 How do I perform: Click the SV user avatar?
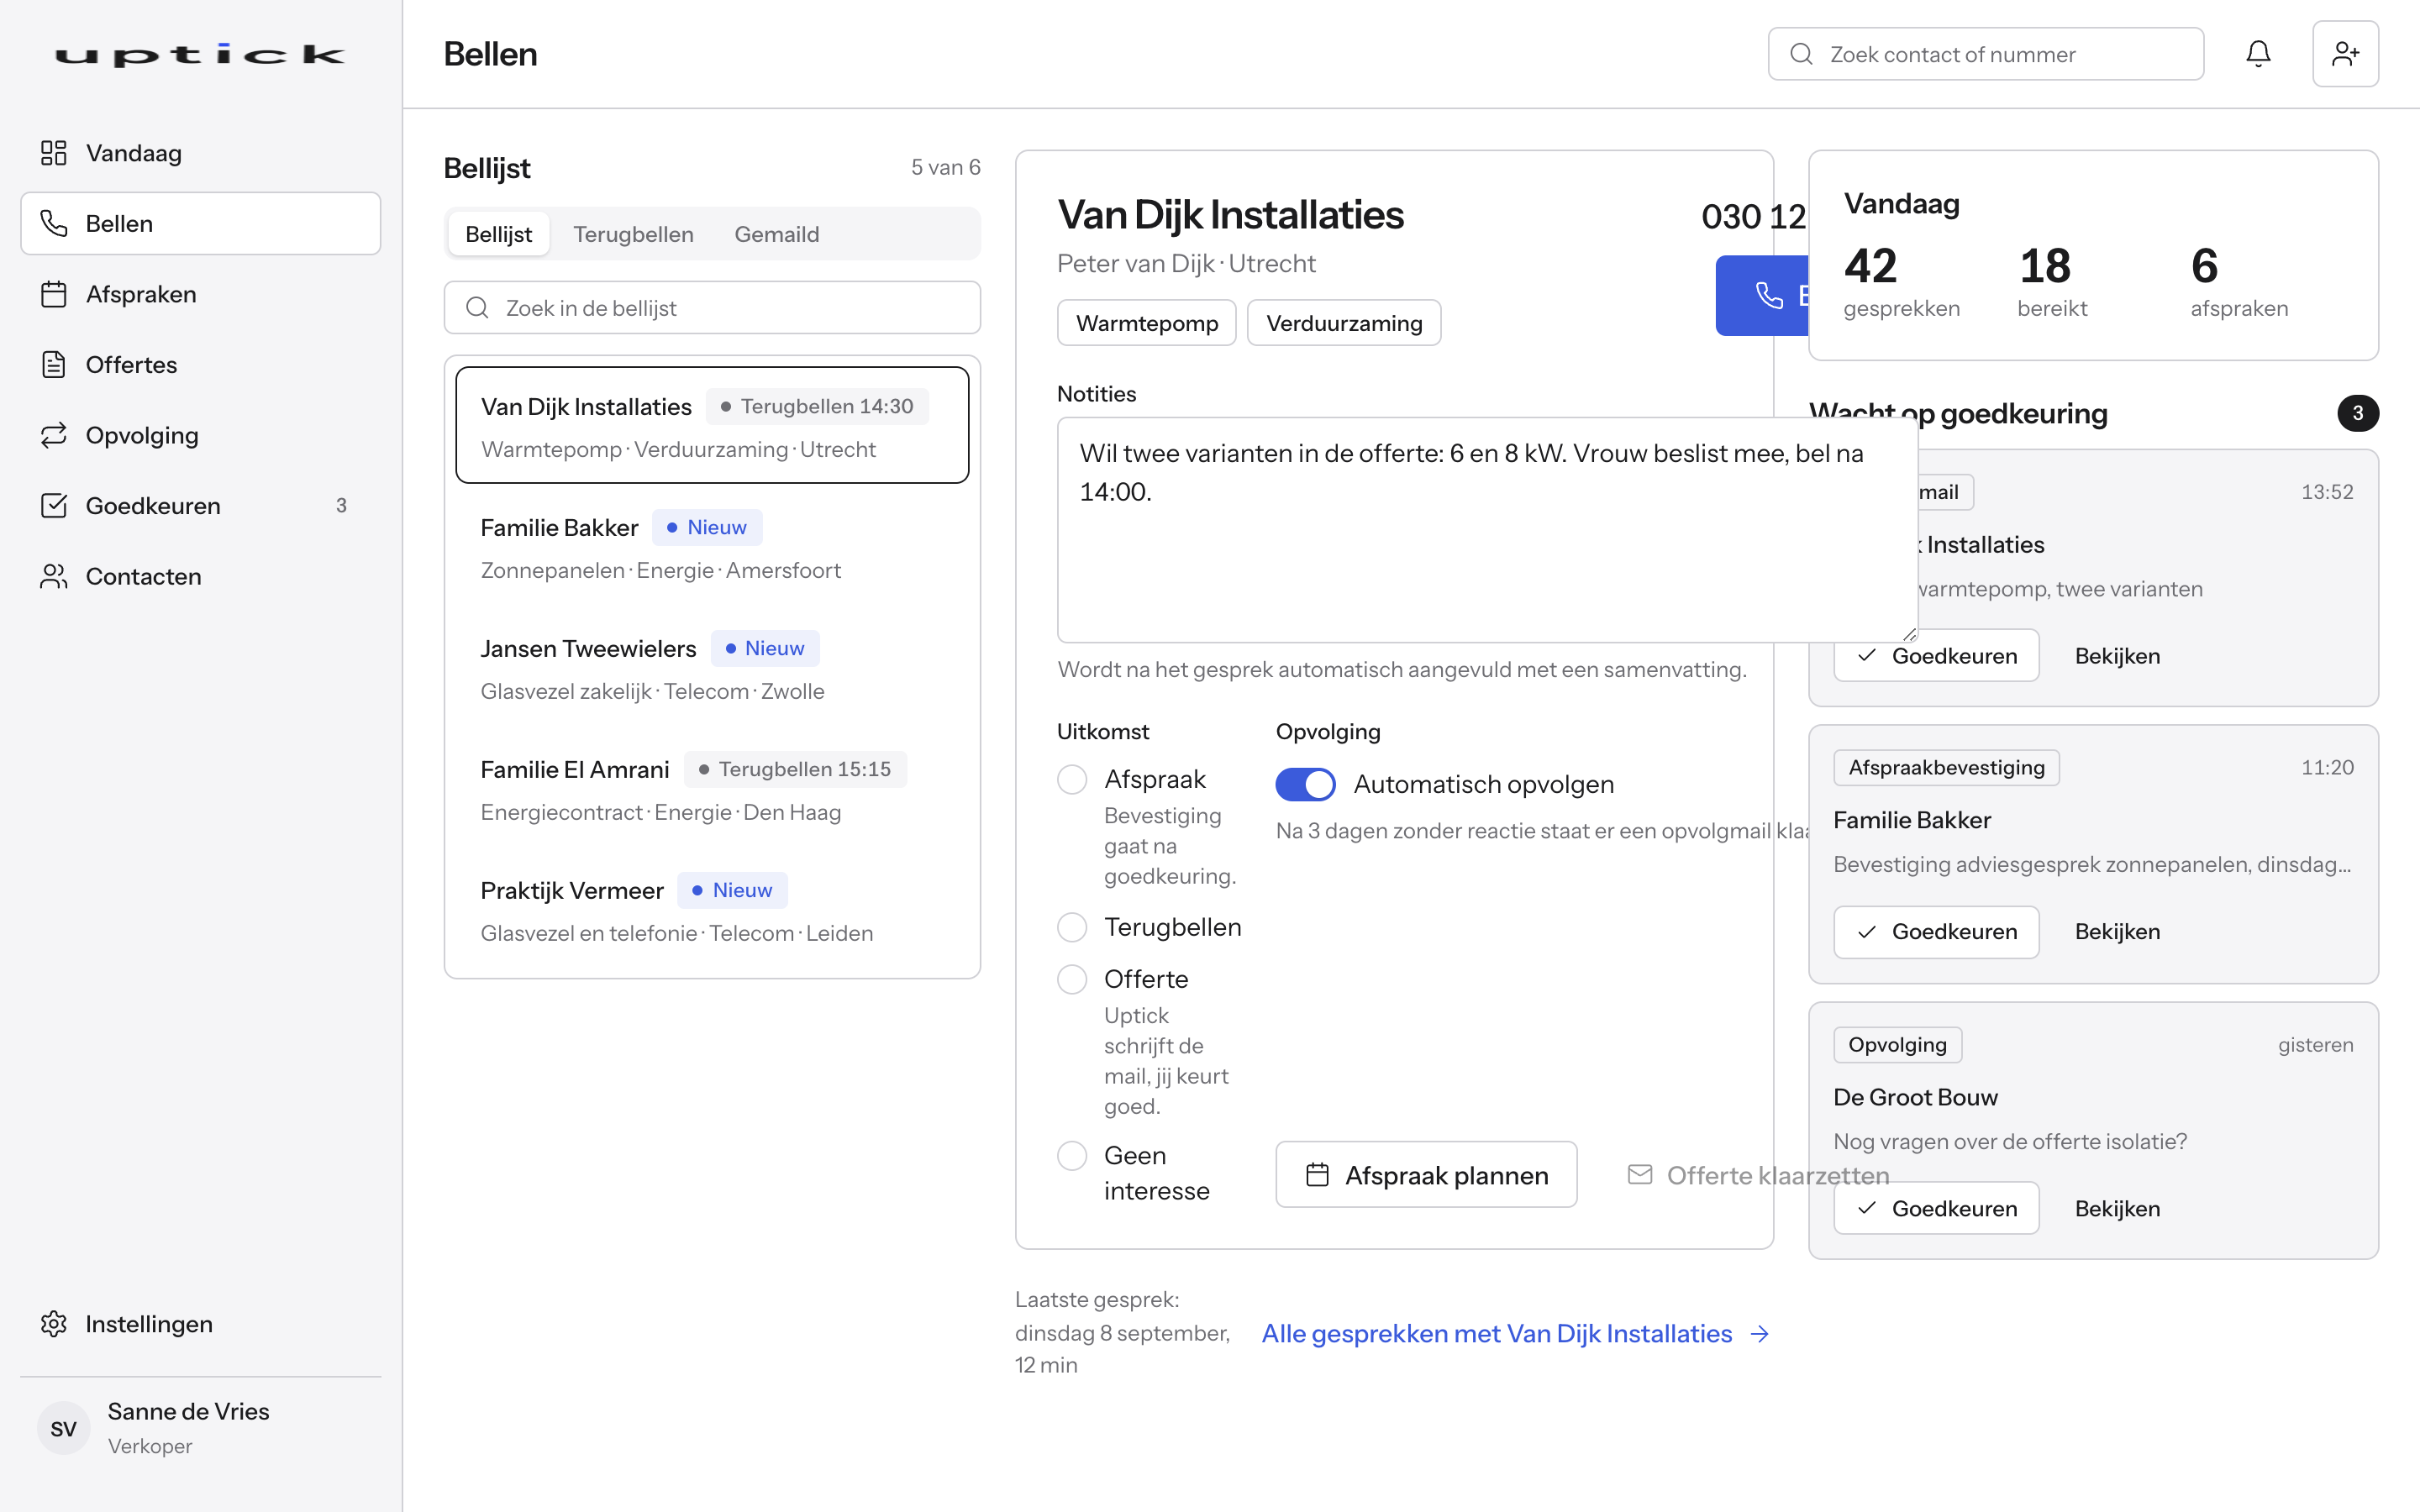pos(63,1429)
